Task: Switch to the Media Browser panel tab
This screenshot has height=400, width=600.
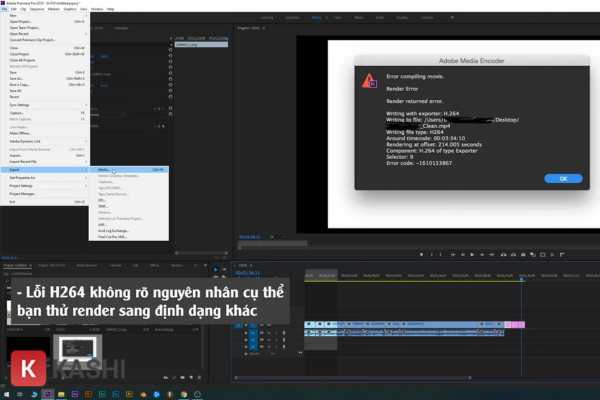Action: point(87,265)
